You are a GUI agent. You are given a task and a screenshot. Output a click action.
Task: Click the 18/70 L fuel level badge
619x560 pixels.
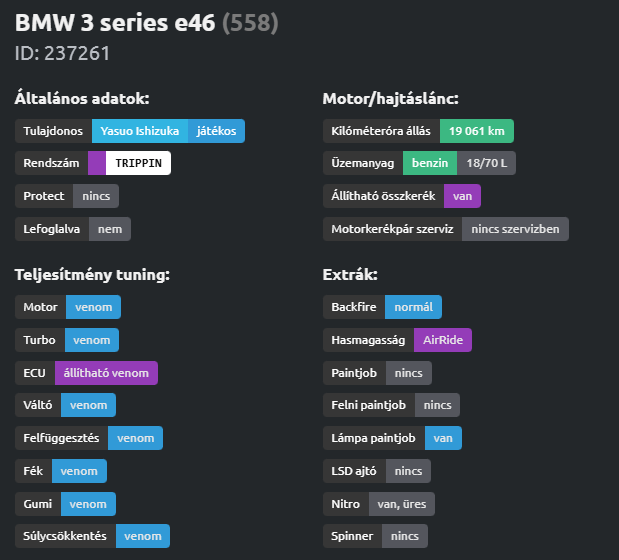[x=486, y=163]
